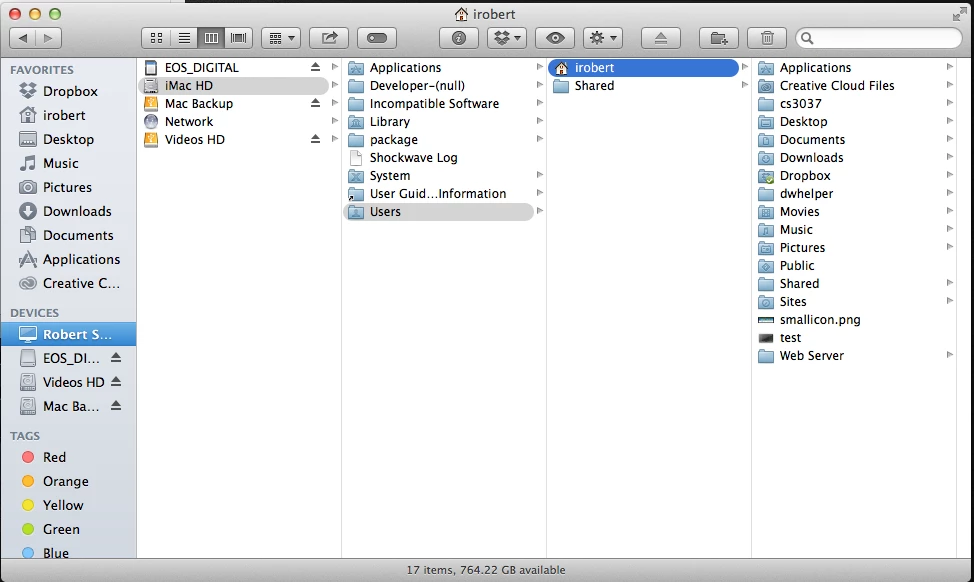Select the Incompatible Software folder

pyautogui.click(x=438, y=104)
